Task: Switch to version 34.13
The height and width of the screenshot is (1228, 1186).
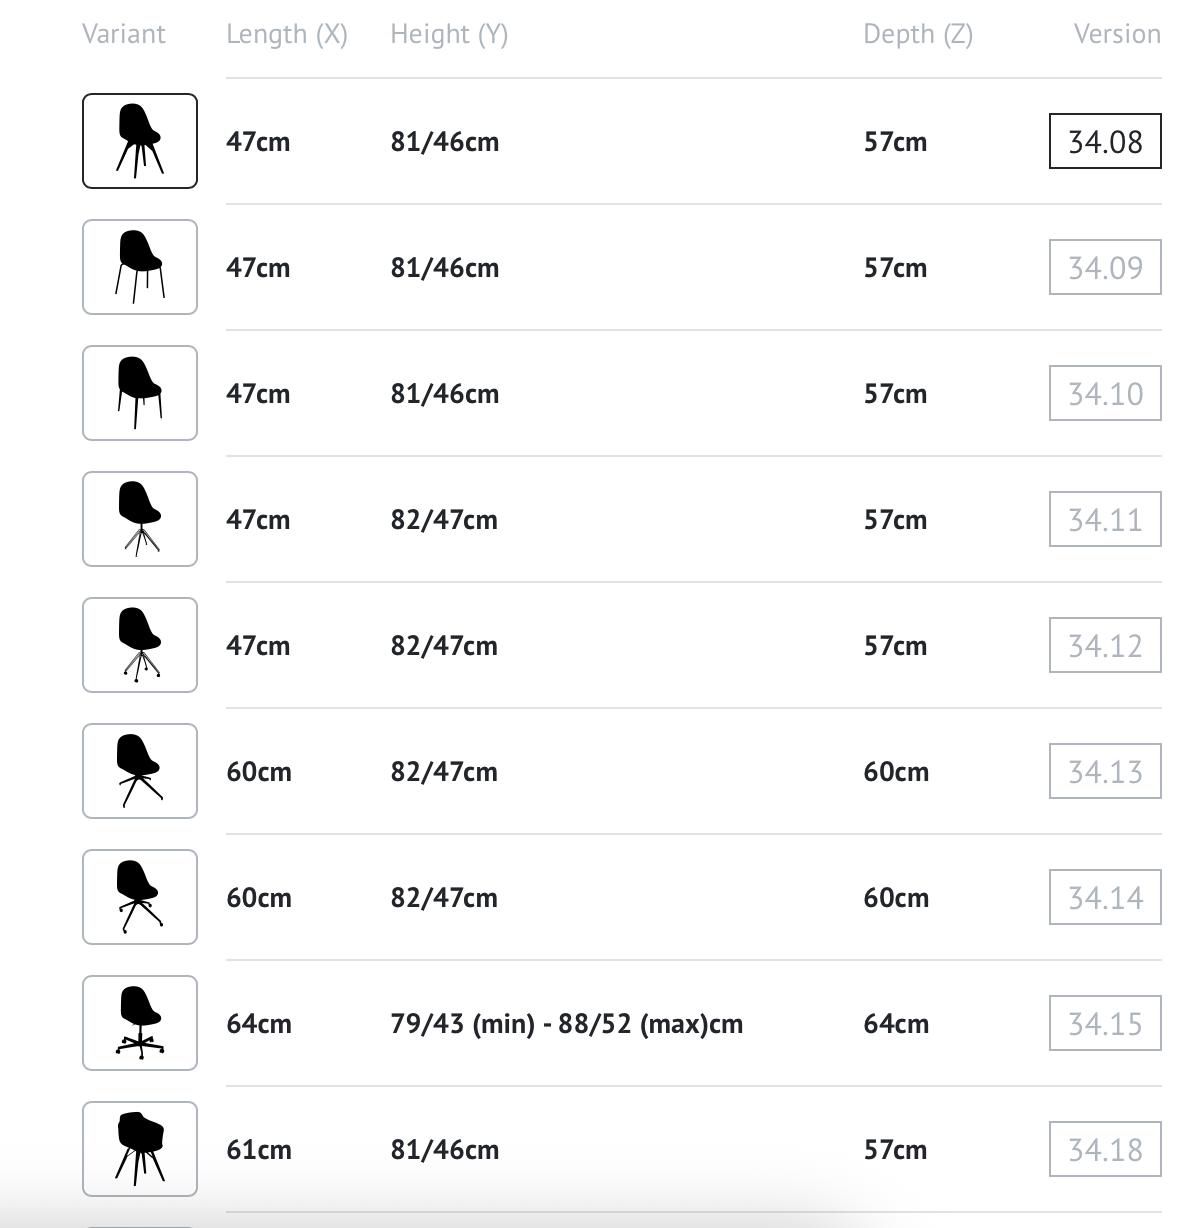Action: pyautogui.click(x=1105, y=771)
